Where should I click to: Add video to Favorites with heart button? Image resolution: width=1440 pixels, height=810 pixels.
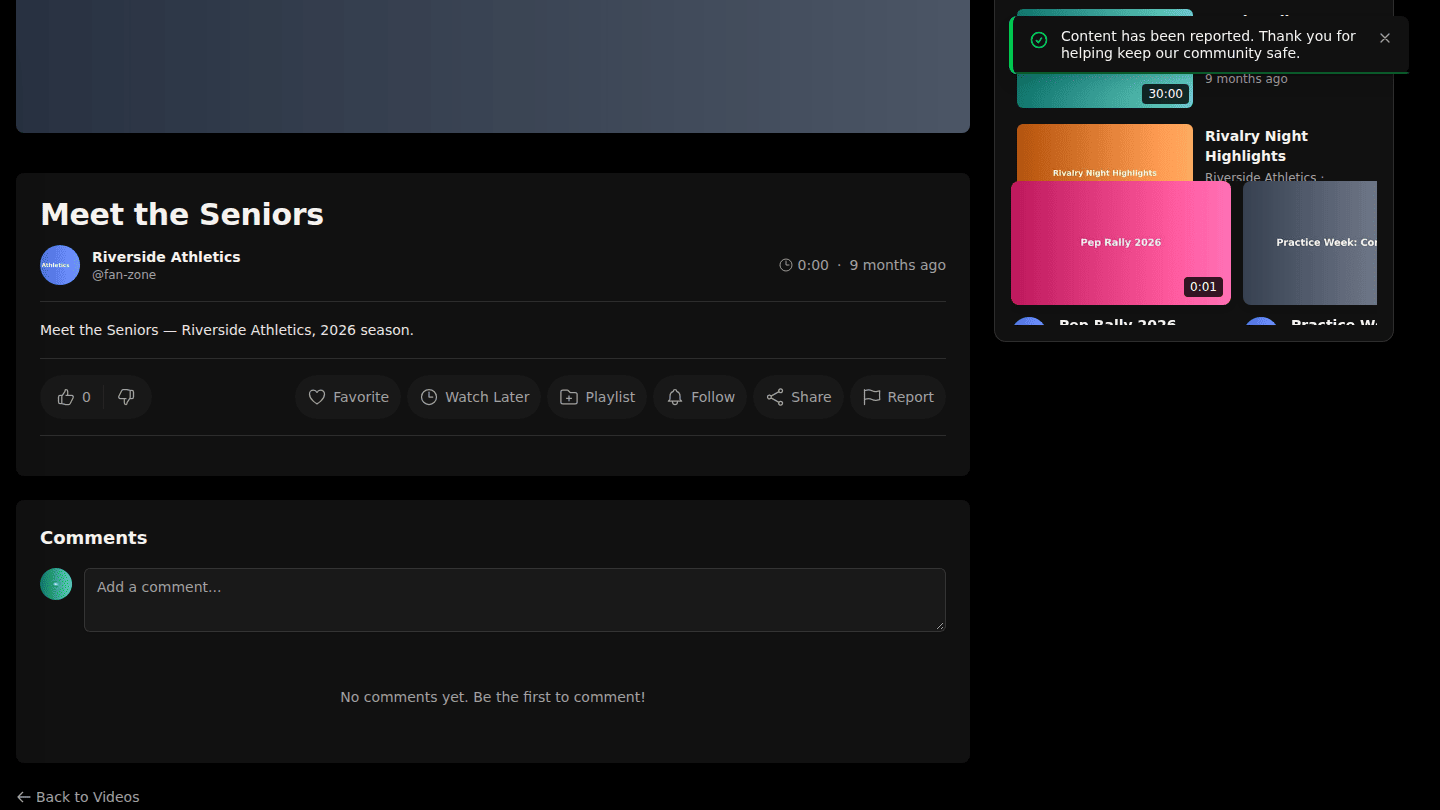pos(348,397)
